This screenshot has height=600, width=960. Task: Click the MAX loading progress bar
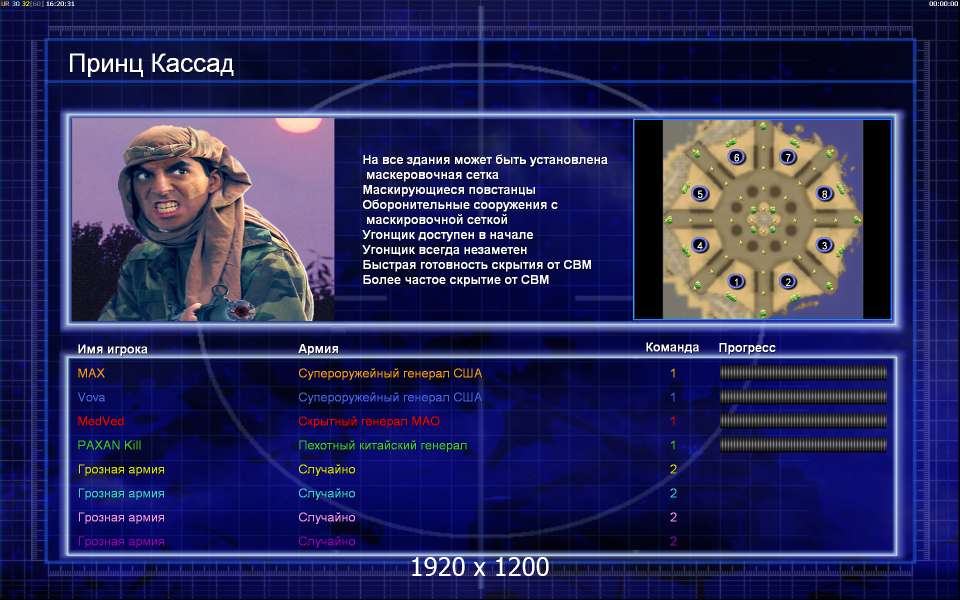[803, 372]
